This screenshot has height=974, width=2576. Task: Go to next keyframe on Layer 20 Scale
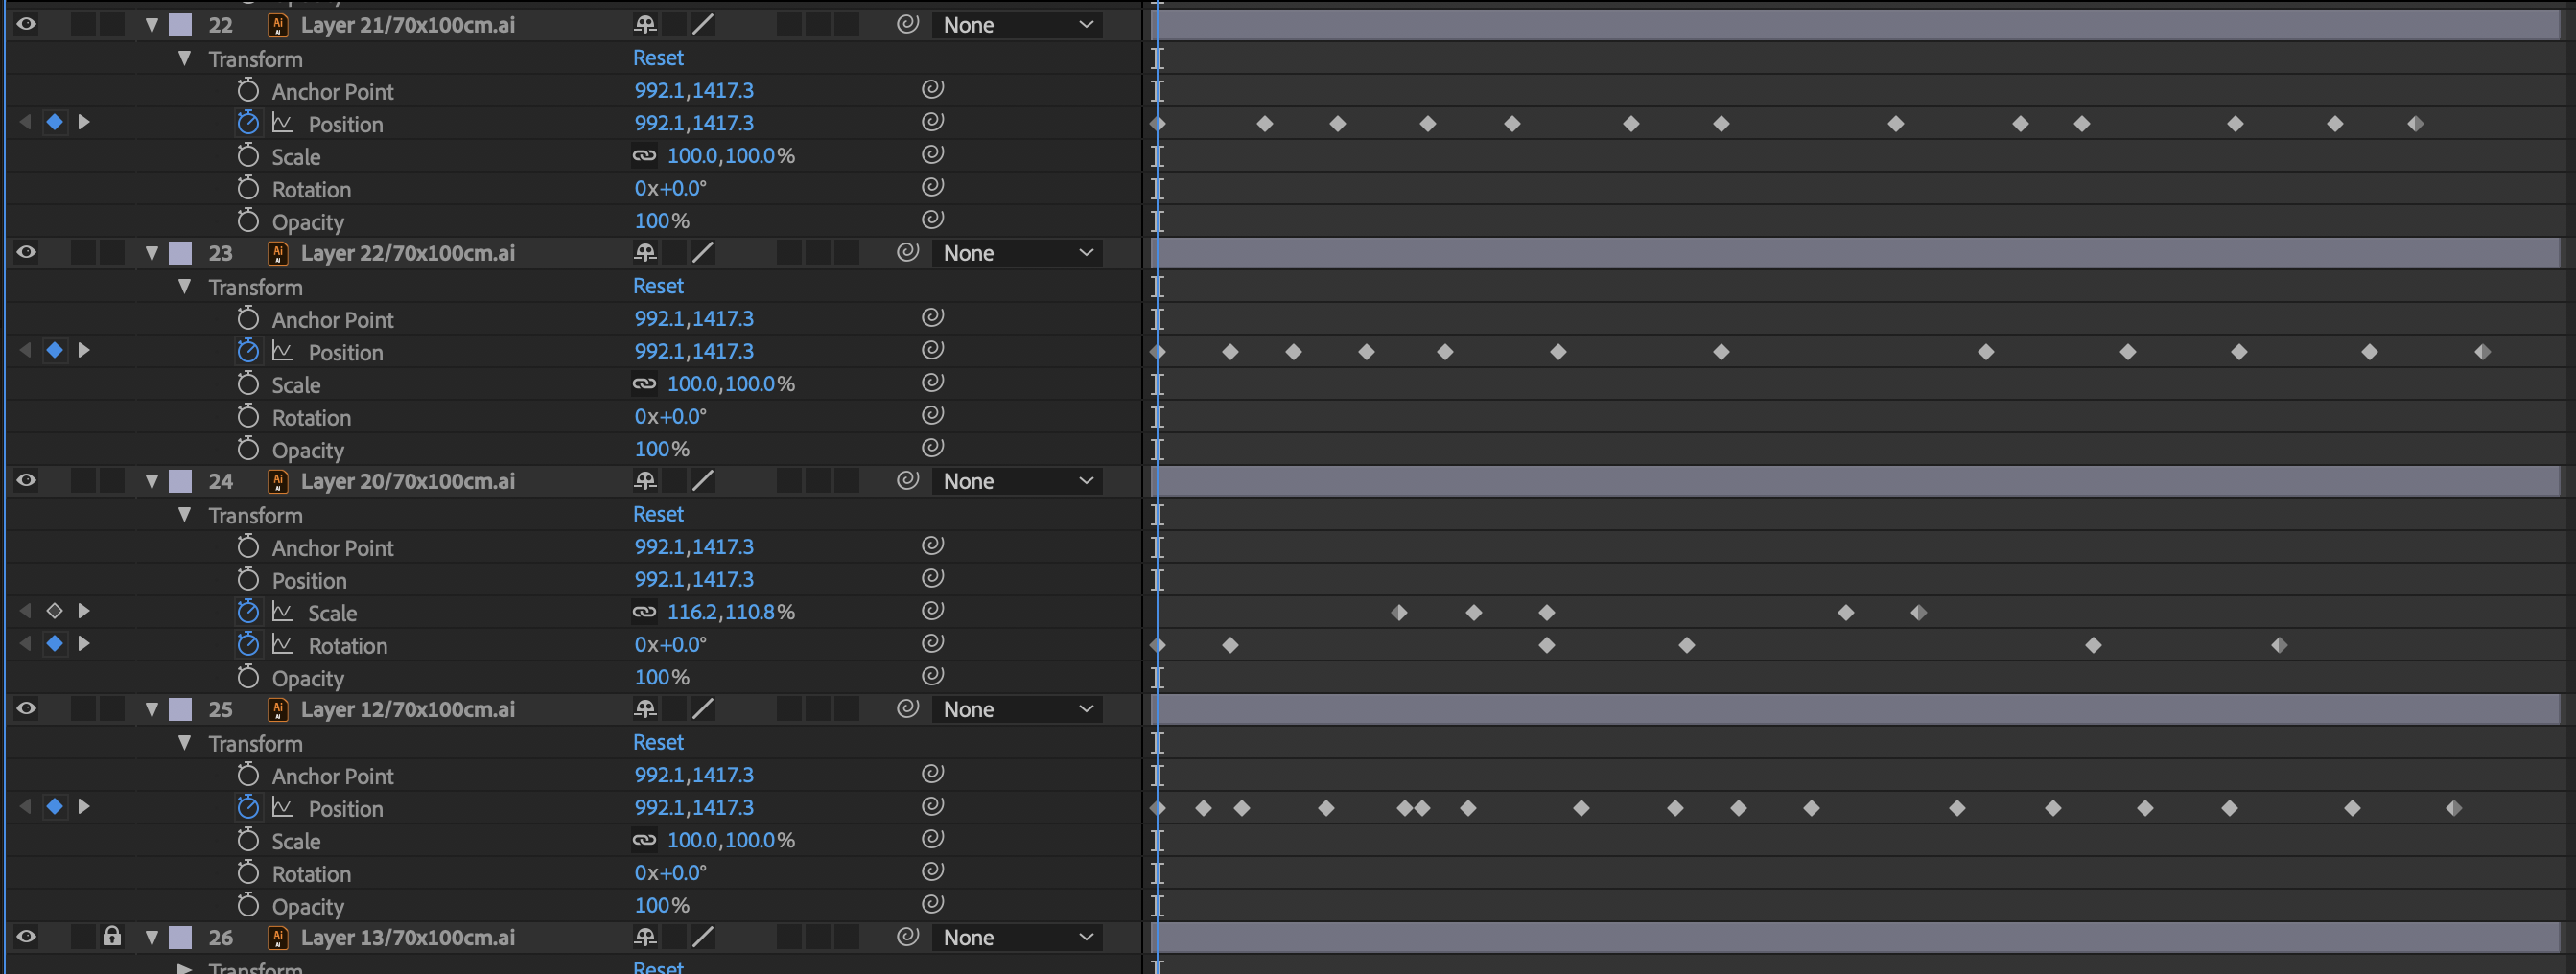point(84,611)
